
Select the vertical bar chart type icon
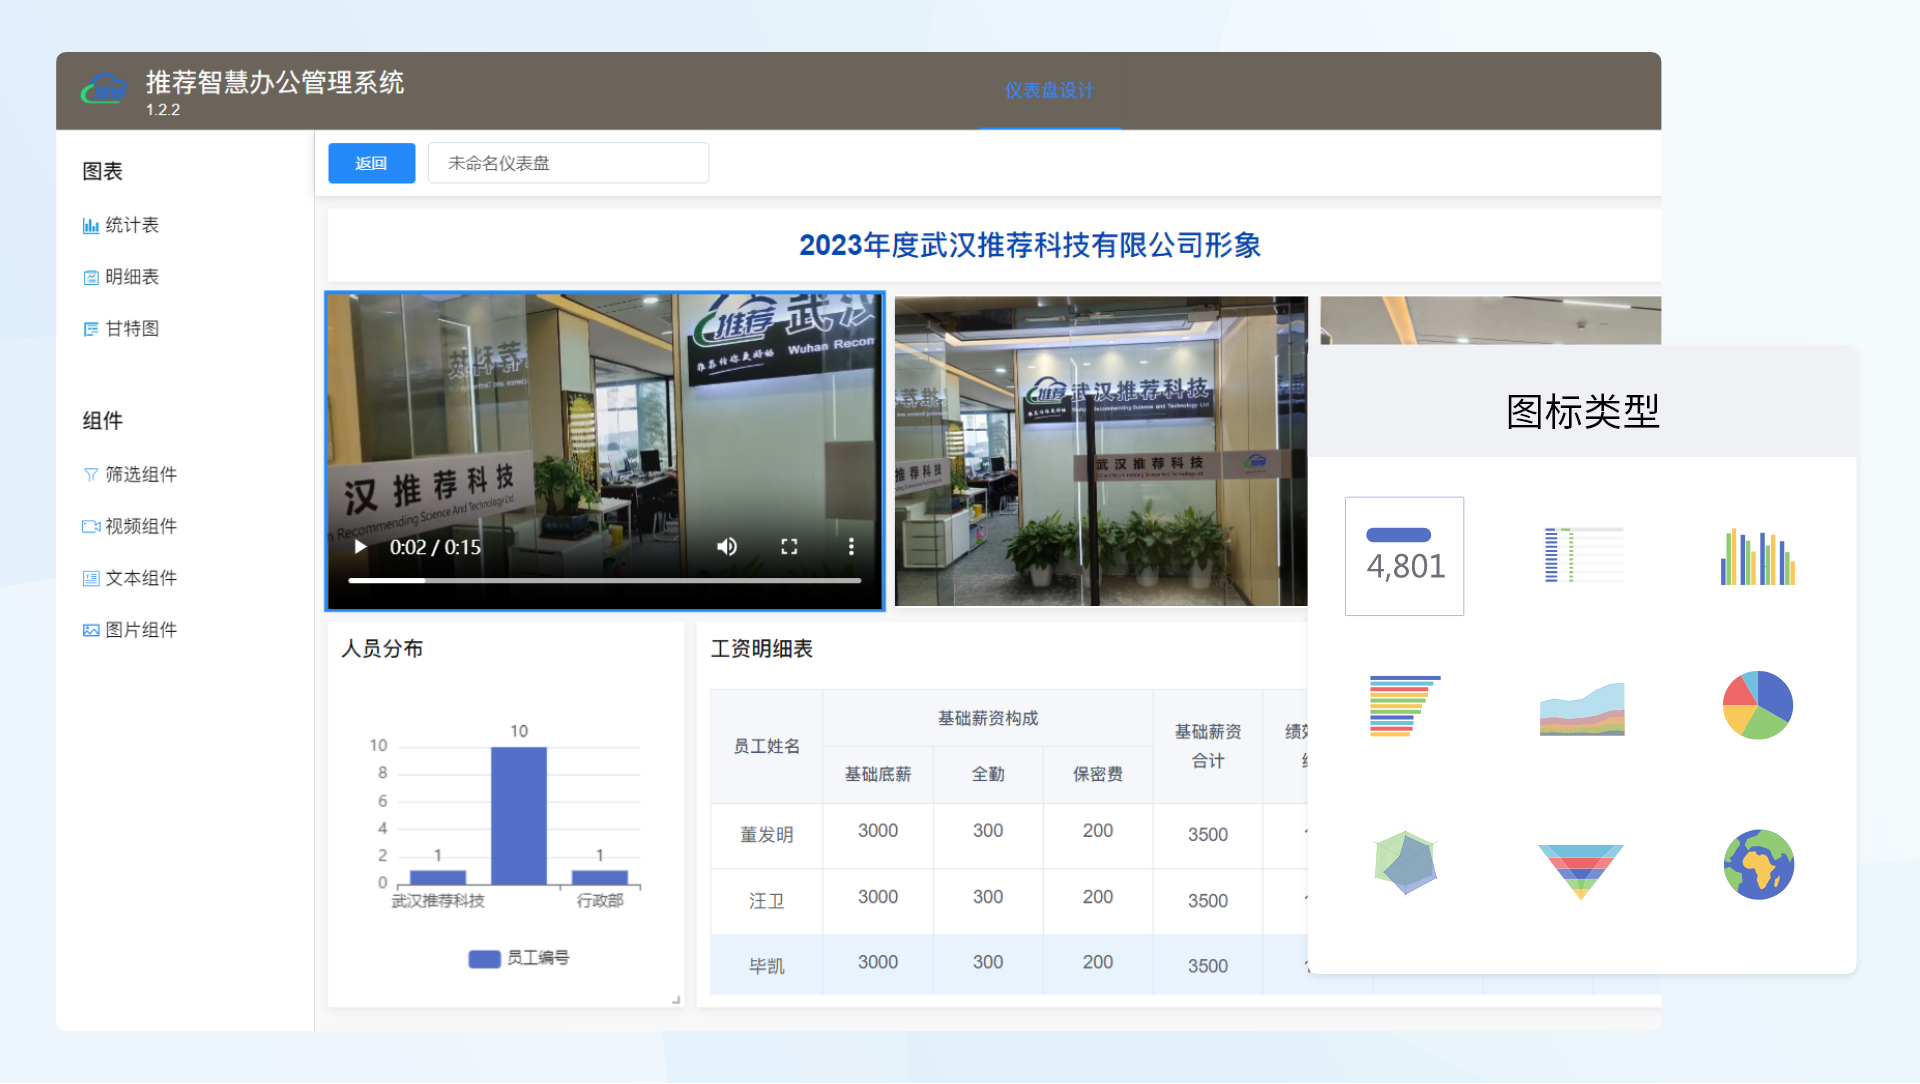coord(1757,557)
